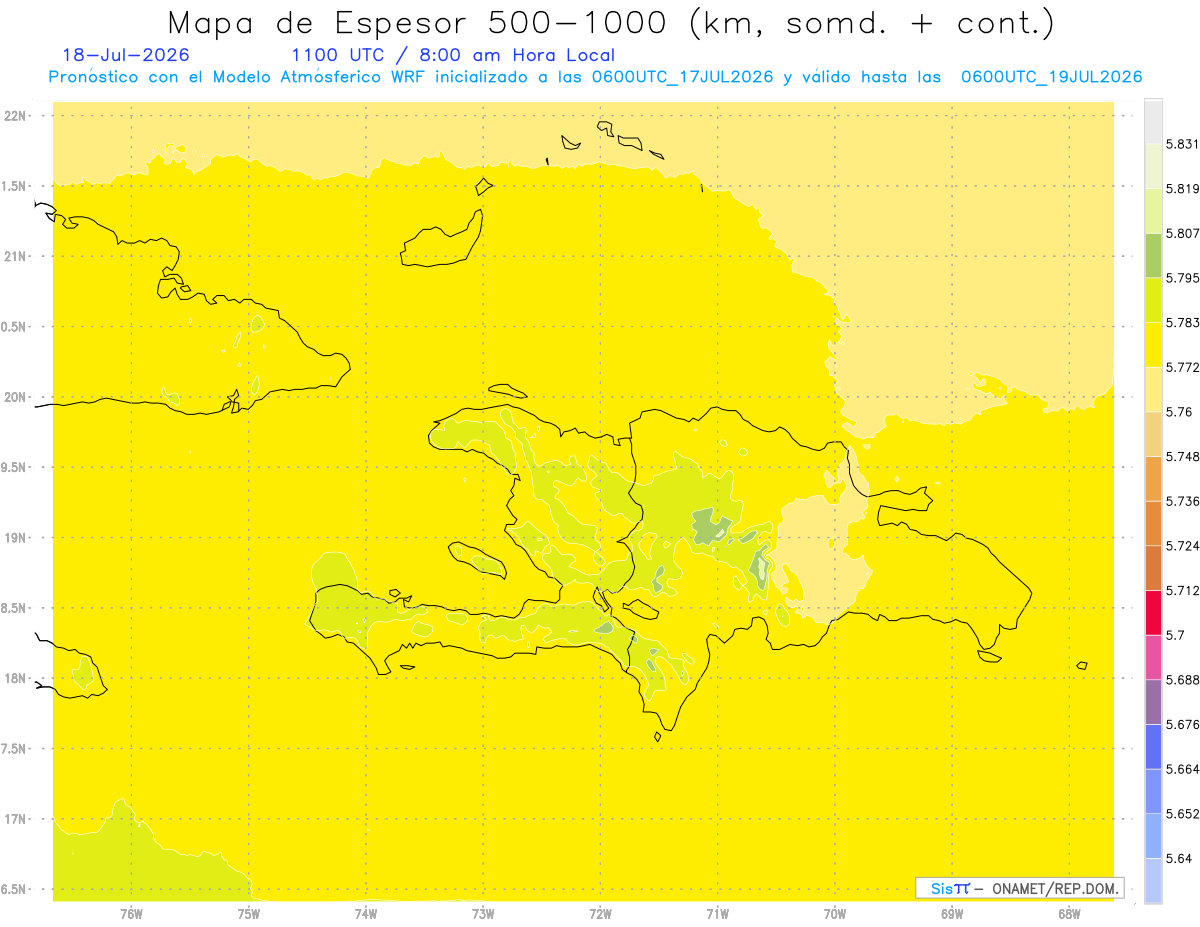Click the longitude axis label '74W'
Image resolution: width=1200 pixels, height=927 pixels.
(x=366, y=914)
